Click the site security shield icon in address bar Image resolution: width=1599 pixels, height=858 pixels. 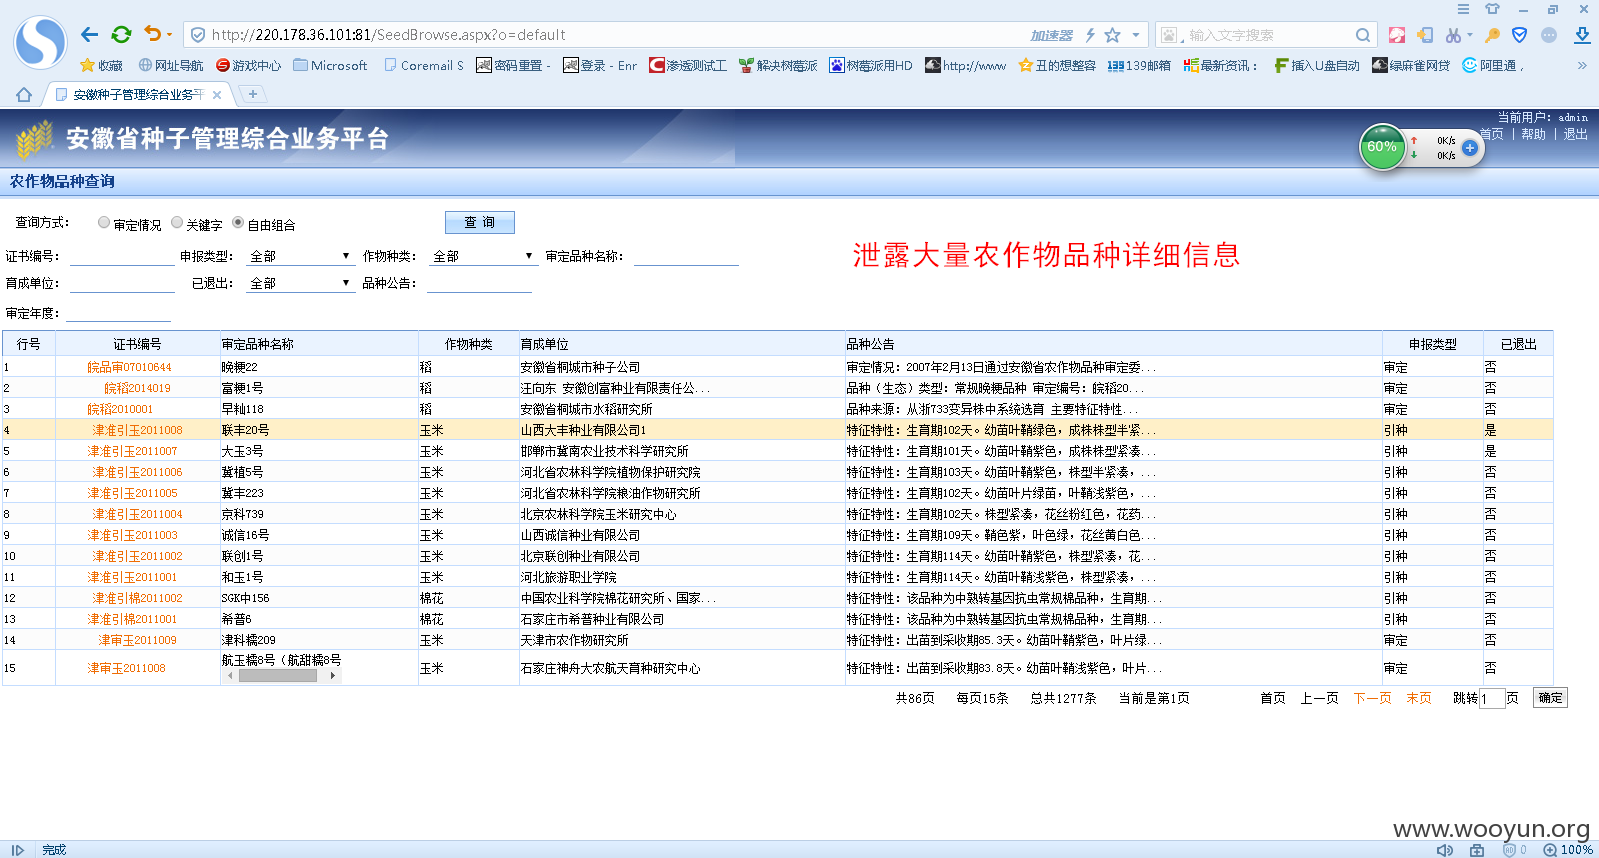[x=198, y=35]
